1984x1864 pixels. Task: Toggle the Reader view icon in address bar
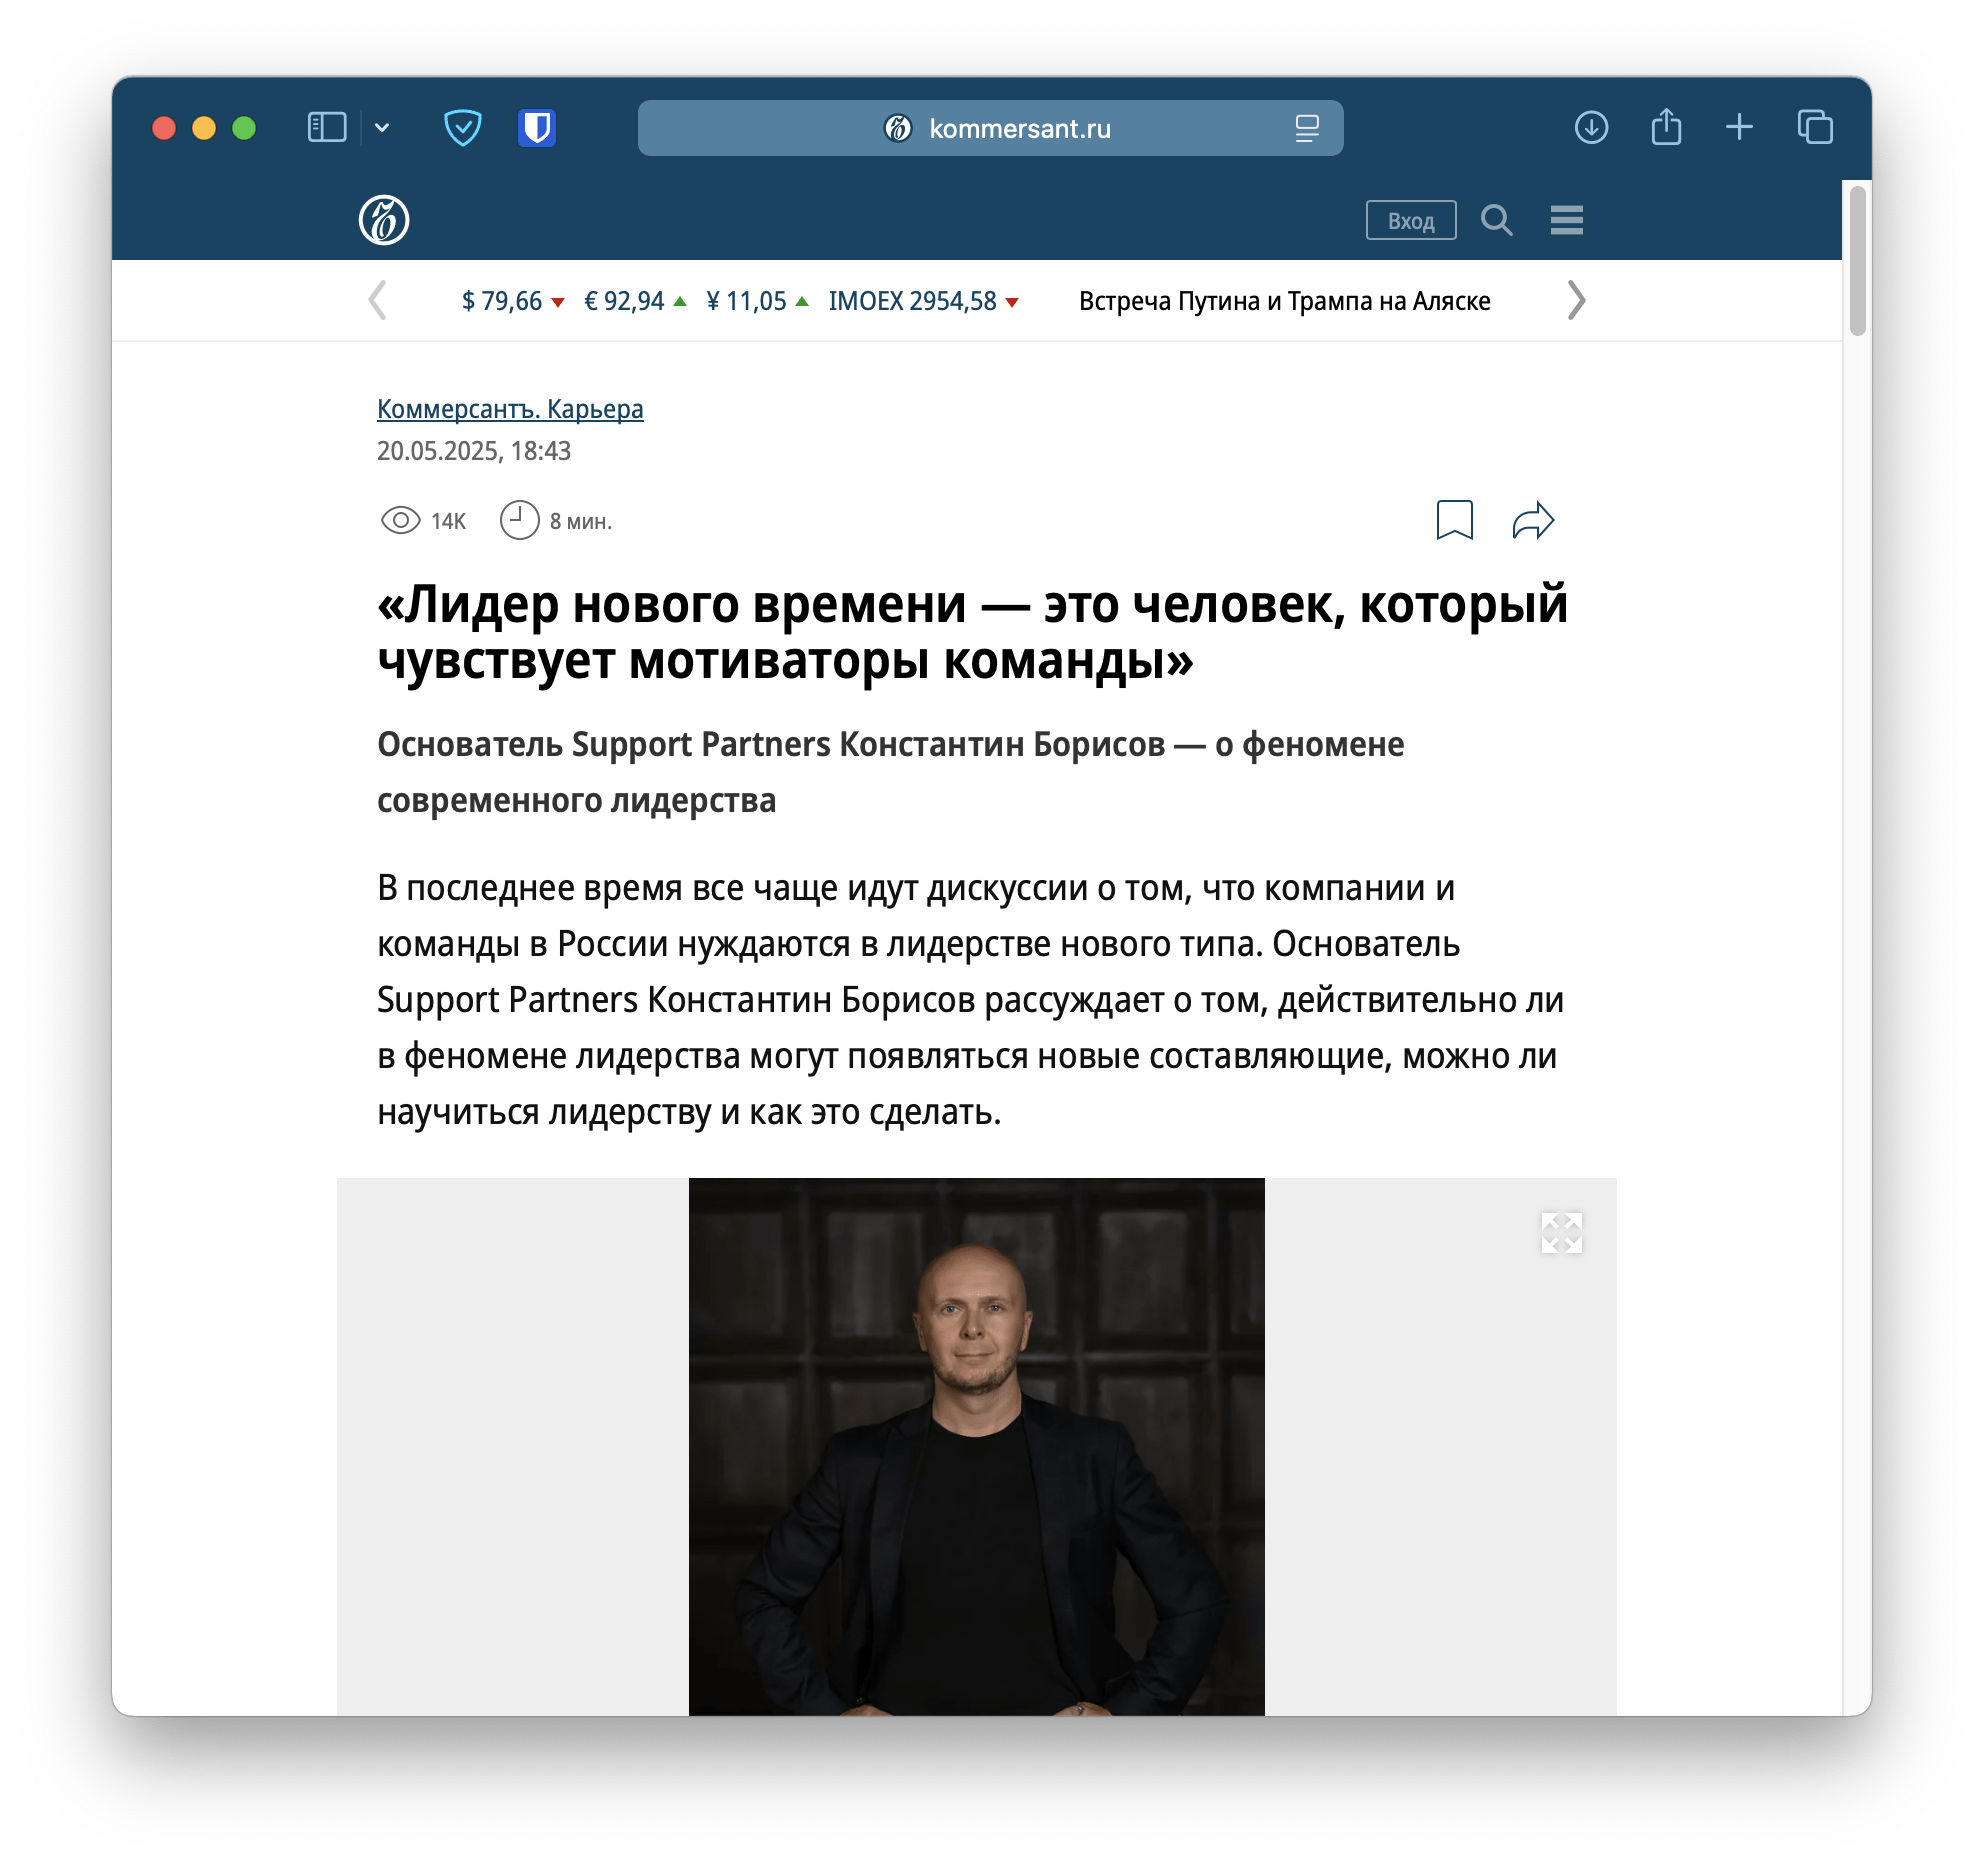(x=1307, y=128)
